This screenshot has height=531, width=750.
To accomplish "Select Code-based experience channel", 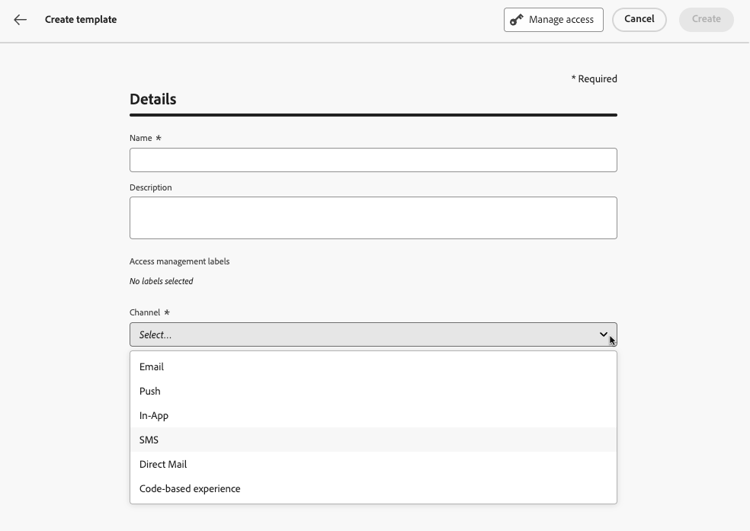I will (x=190, y=489).
